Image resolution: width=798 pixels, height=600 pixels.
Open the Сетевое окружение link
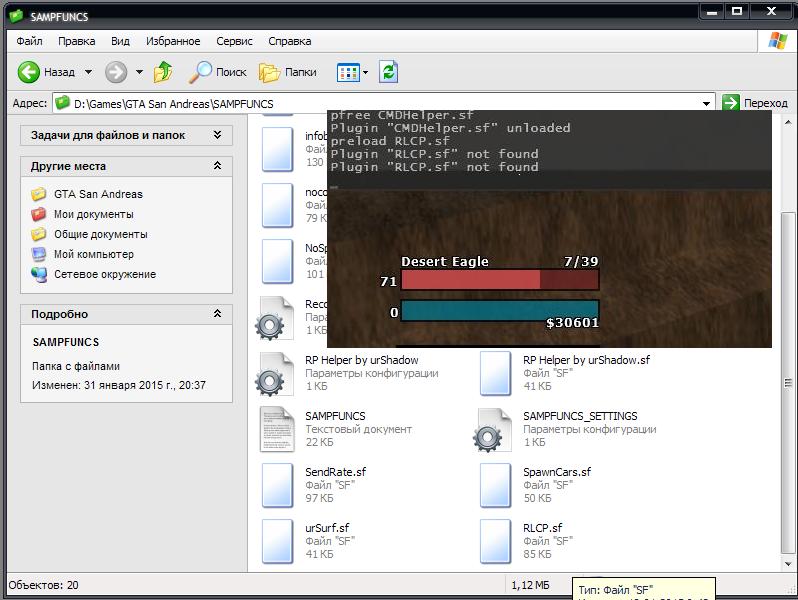pyautogui.click(x=105, y=274)
